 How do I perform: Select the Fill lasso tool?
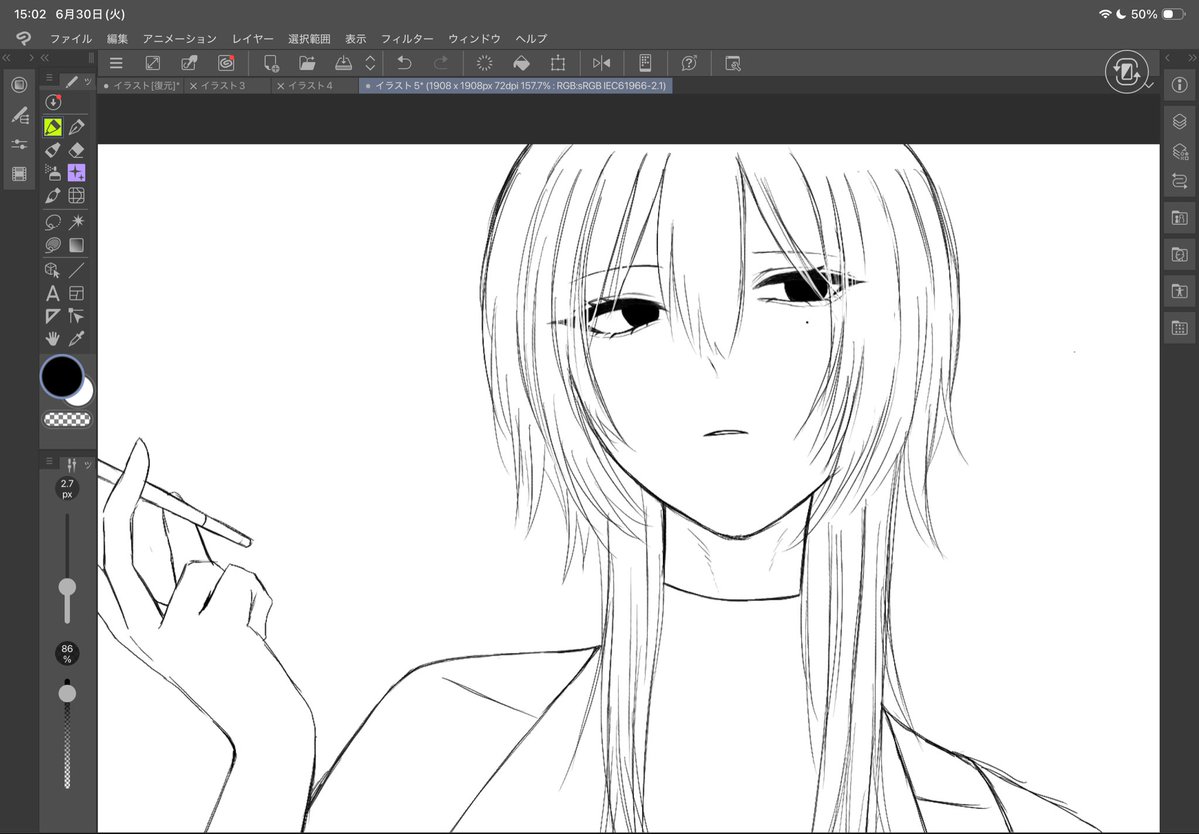[53, 245]
